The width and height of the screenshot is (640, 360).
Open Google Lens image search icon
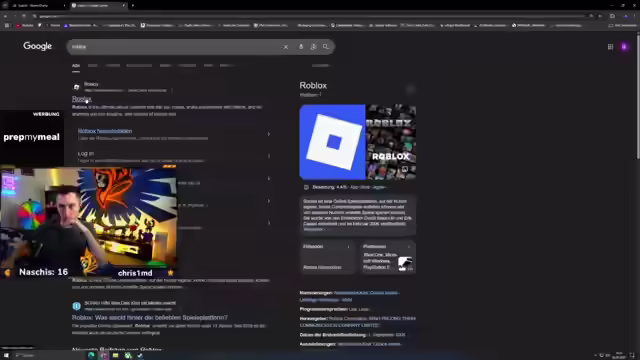click(313, 47)
